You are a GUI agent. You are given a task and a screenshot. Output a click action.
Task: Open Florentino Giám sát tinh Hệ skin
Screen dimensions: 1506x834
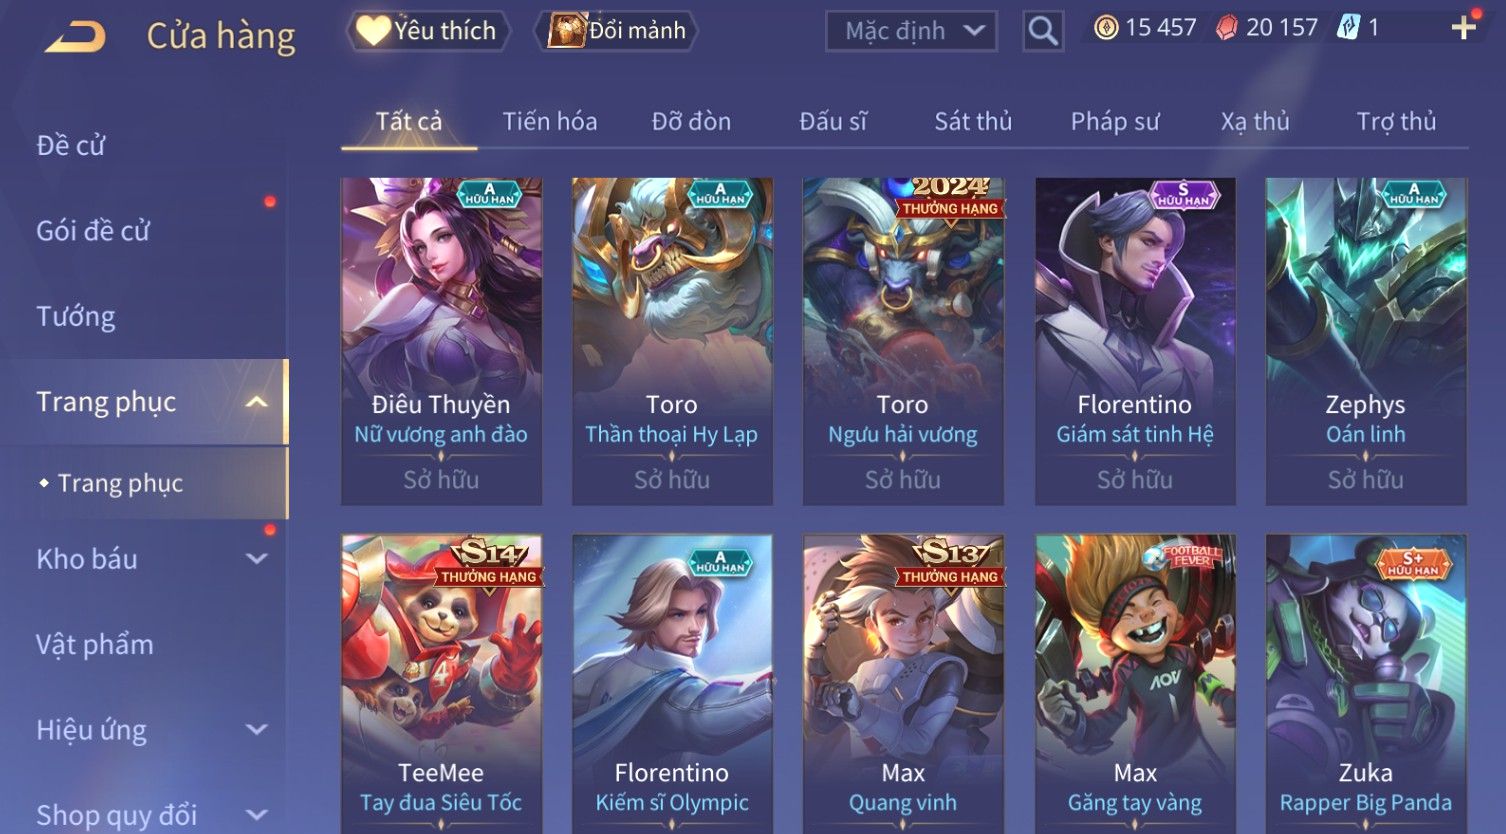click(x=1135, y=341)
